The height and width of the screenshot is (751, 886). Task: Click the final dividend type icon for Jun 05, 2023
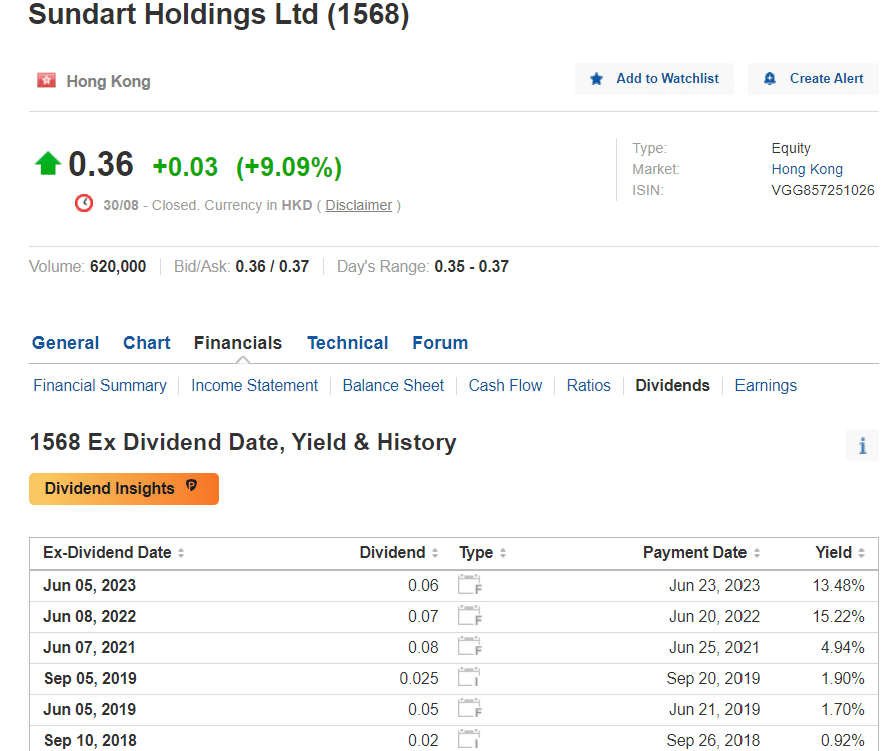[469, 584]
